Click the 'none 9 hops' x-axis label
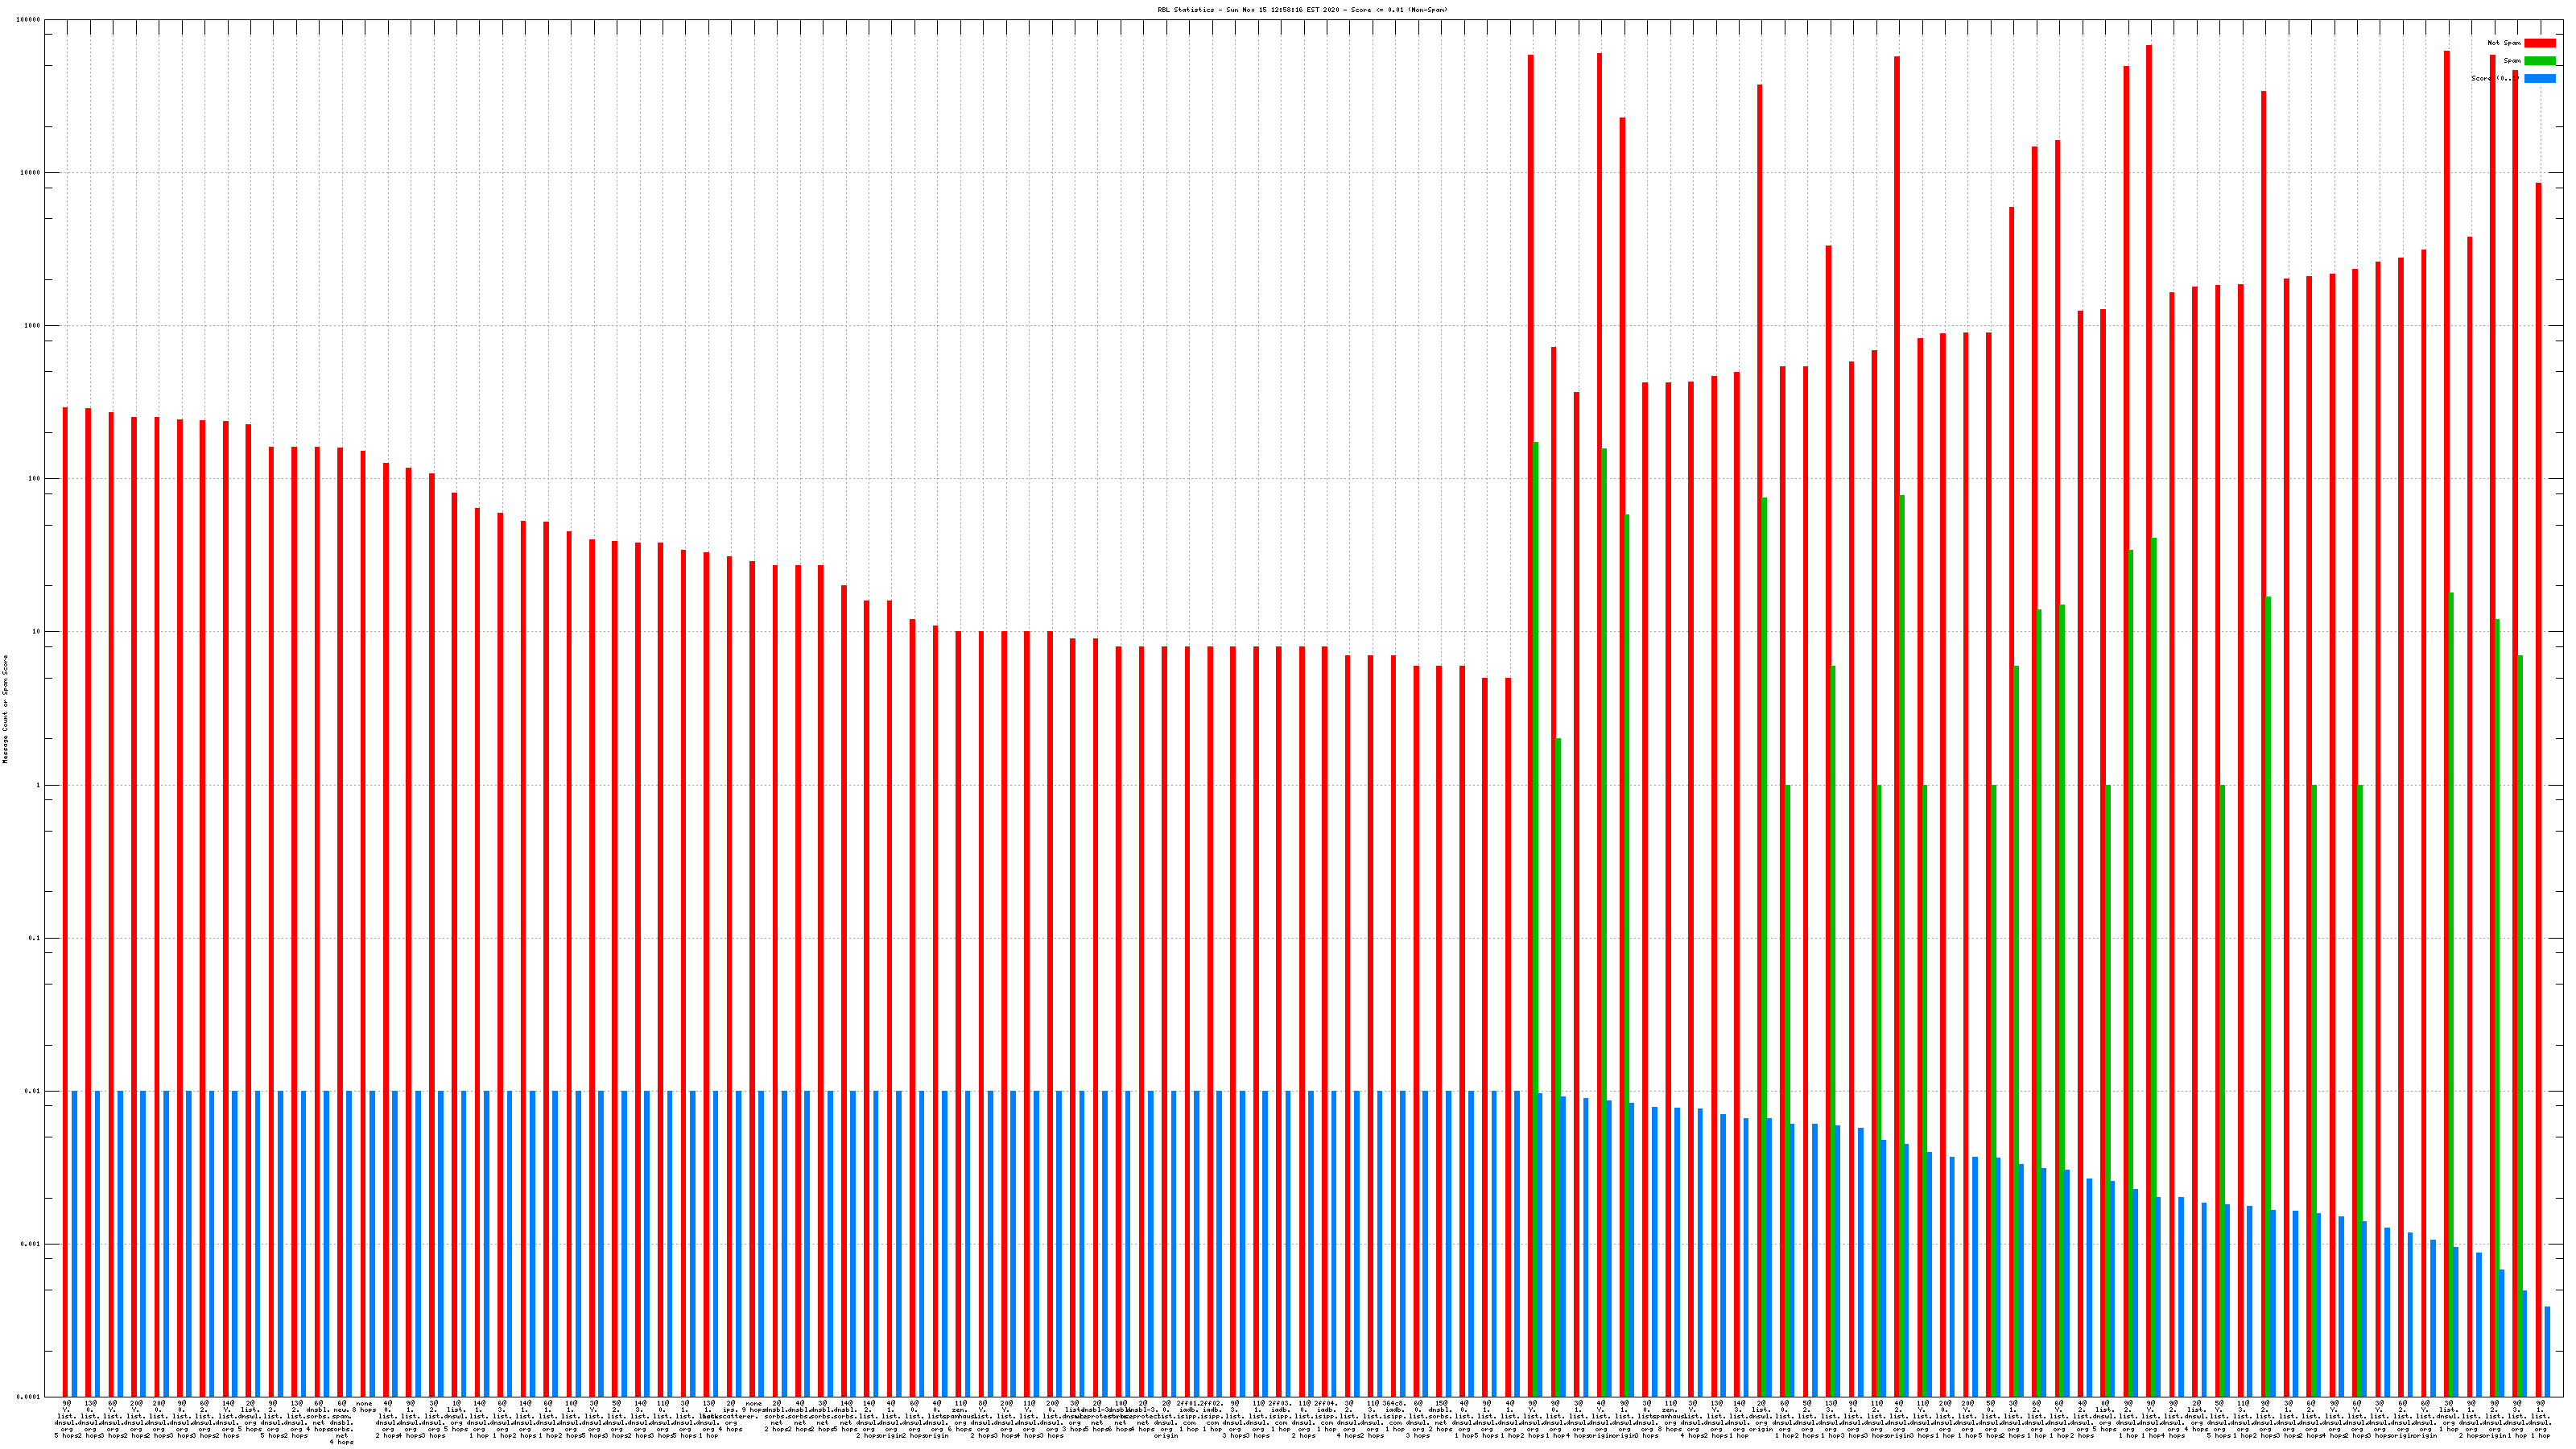Screen dimensions: 2576x1449 click(x=754, y=1407)
